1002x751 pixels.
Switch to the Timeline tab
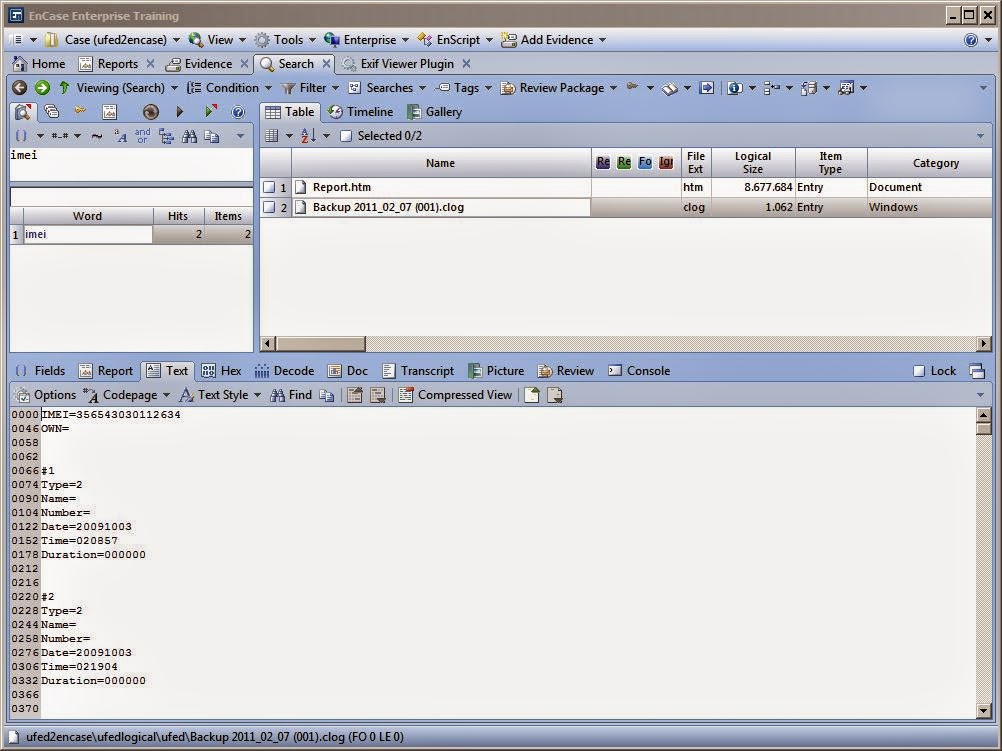click(x=361, y=111)
